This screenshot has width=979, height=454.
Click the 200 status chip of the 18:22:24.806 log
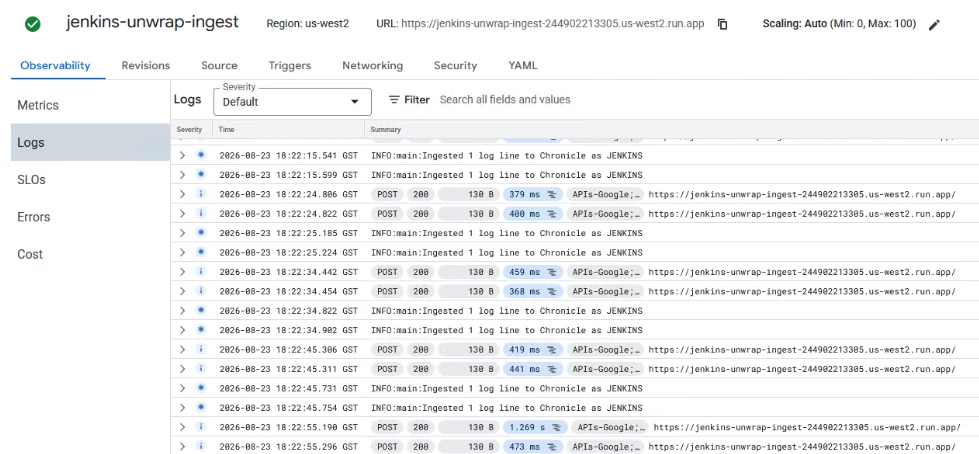[x=421, y=194]
